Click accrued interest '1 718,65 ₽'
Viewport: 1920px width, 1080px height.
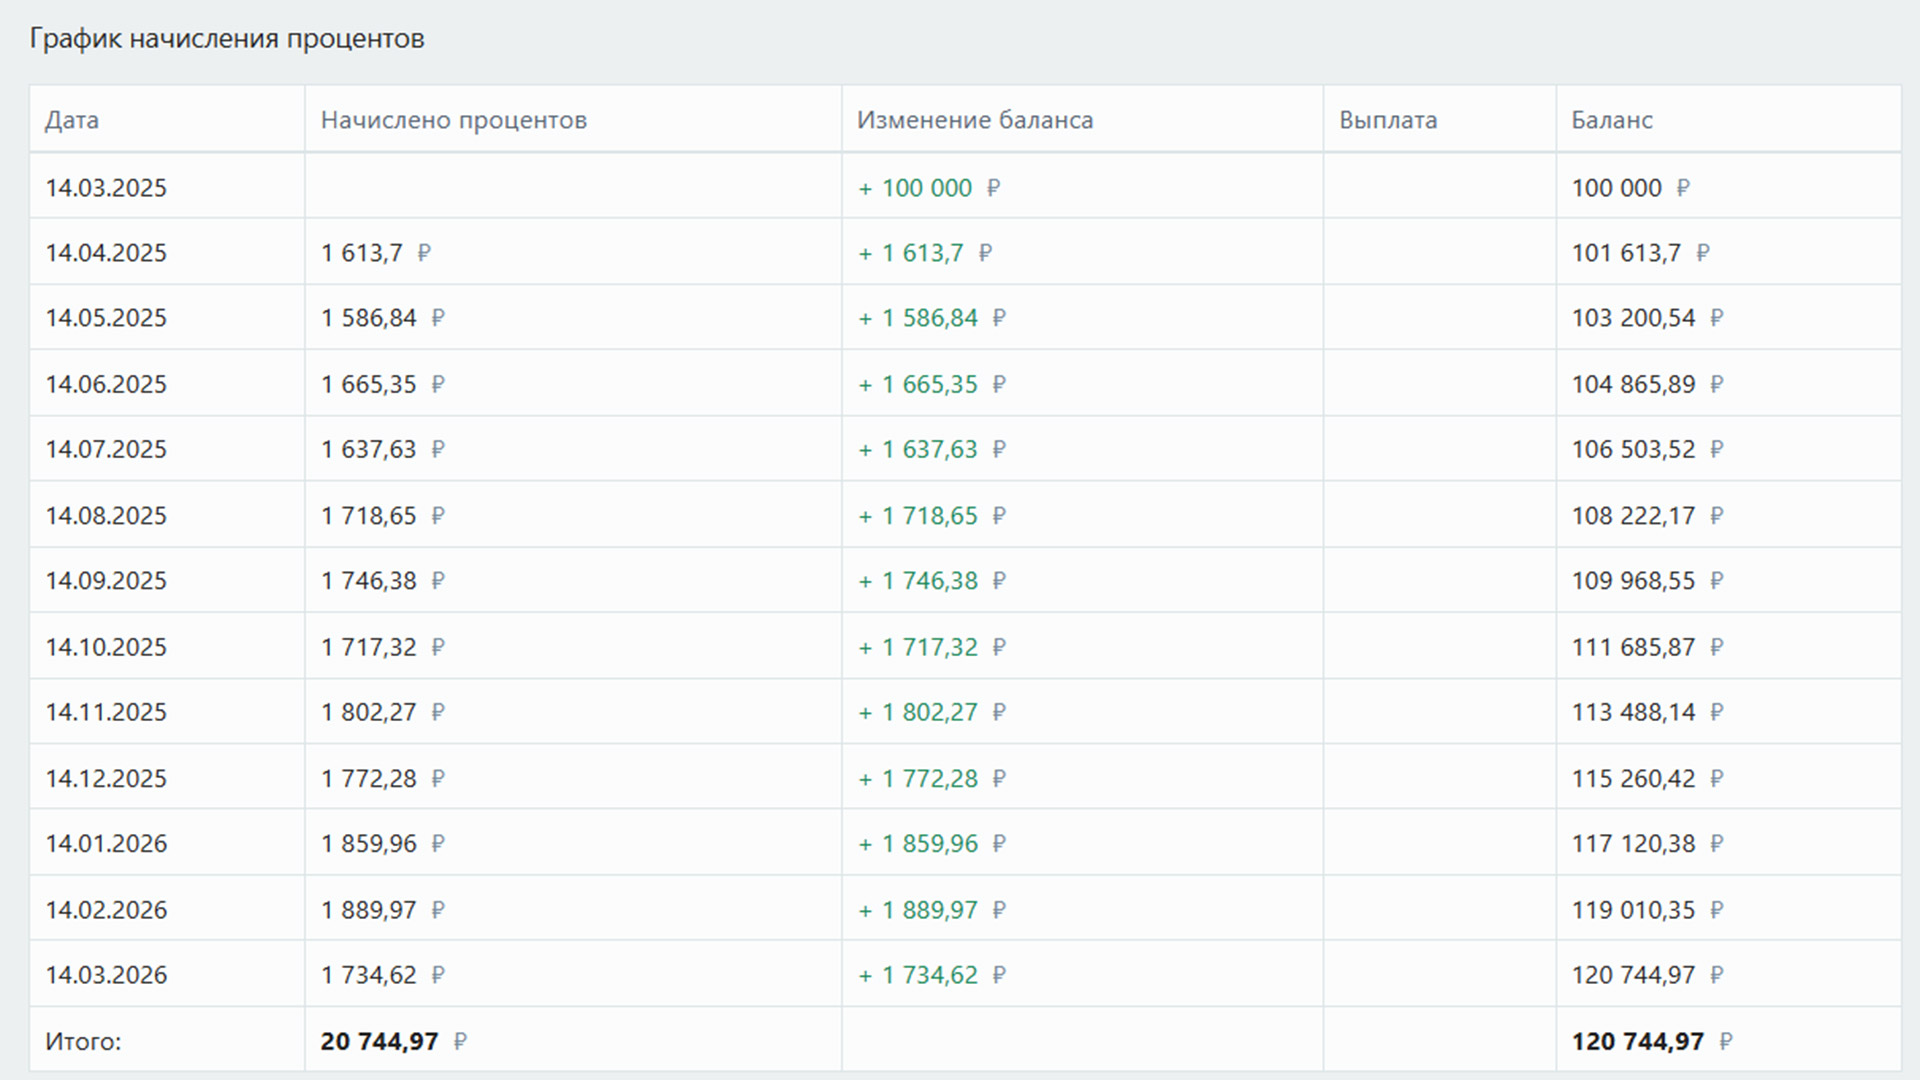pos(383,516)
